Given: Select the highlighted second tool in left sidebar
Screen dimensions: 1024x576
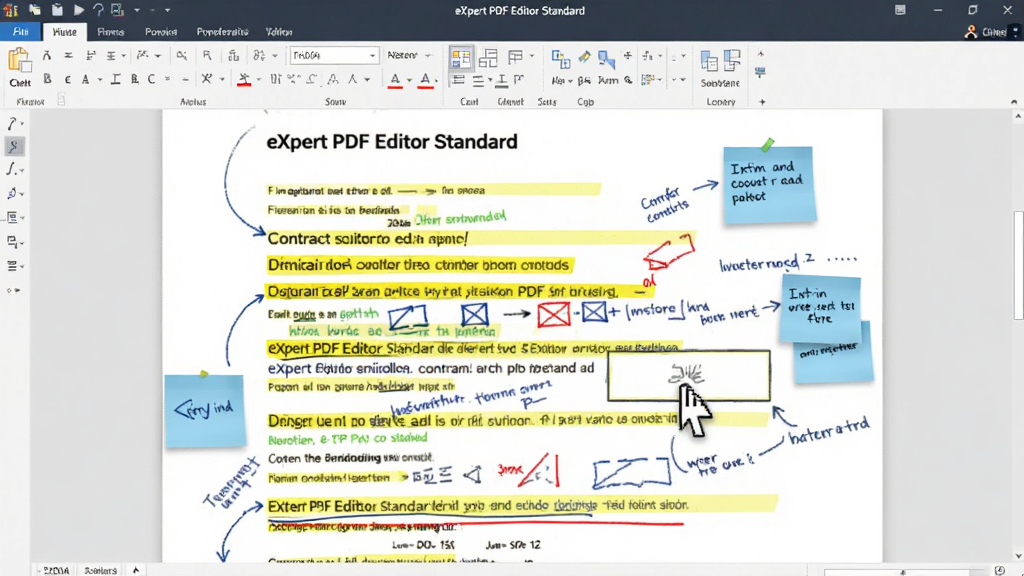Looking at the screenshot, I should point(14,146).
